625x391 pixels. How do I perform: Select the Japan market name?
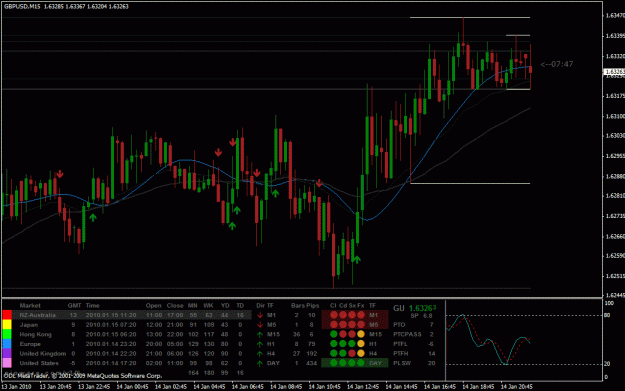(x=29, y=325)
